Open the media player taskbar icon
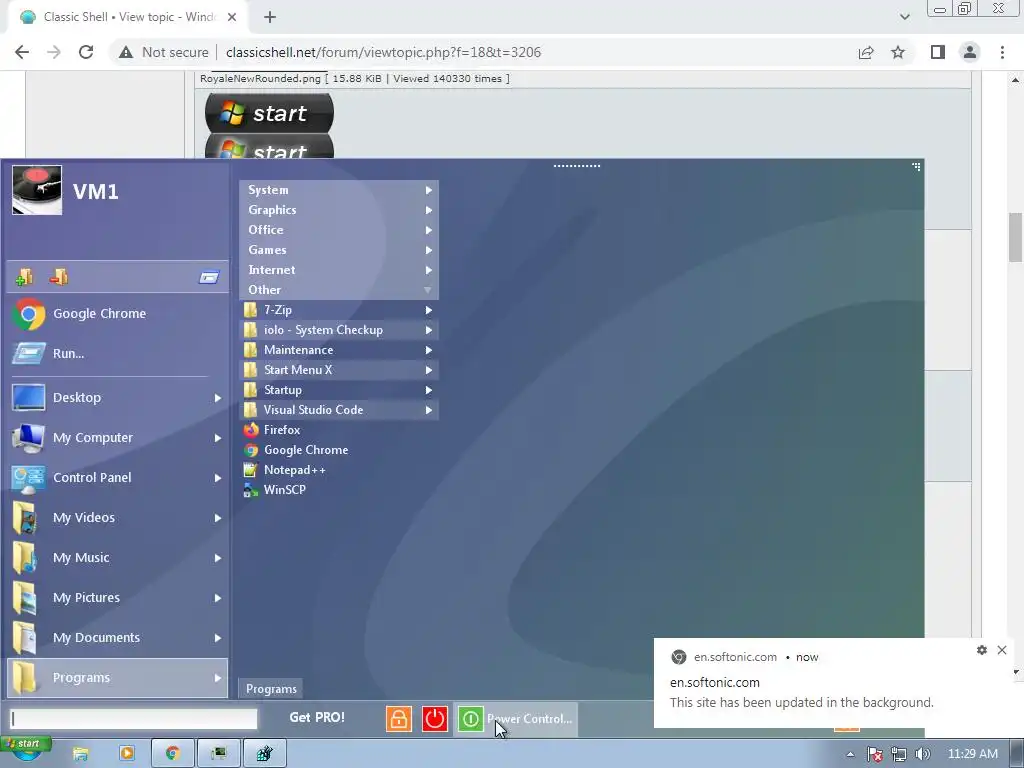Image resolution: width=1024 pixels, height=768 pixels. tap(127, 754)
